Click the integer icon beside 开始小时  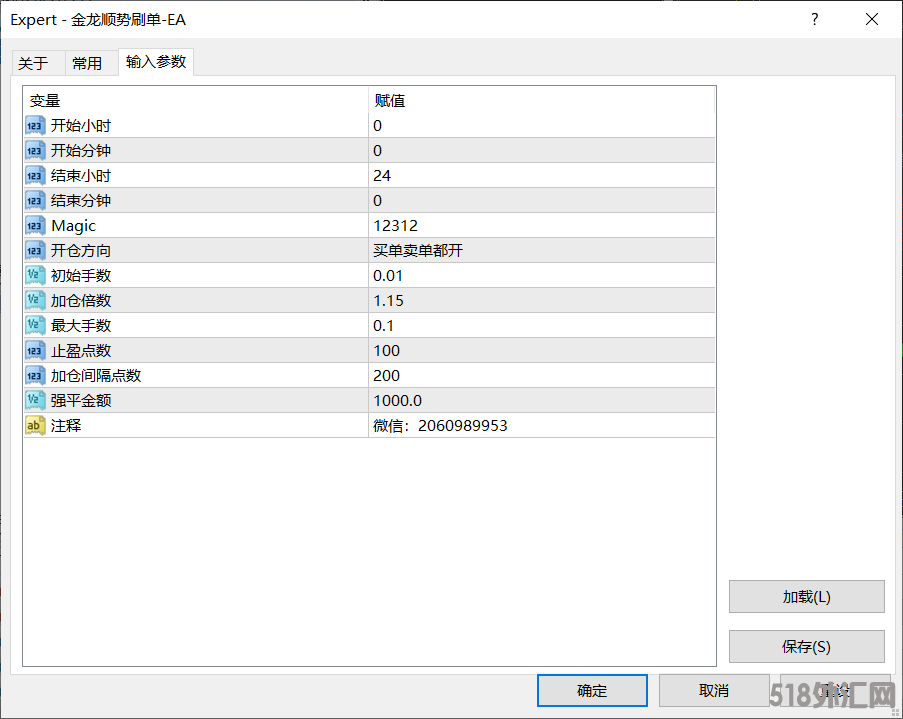[35, 126]
